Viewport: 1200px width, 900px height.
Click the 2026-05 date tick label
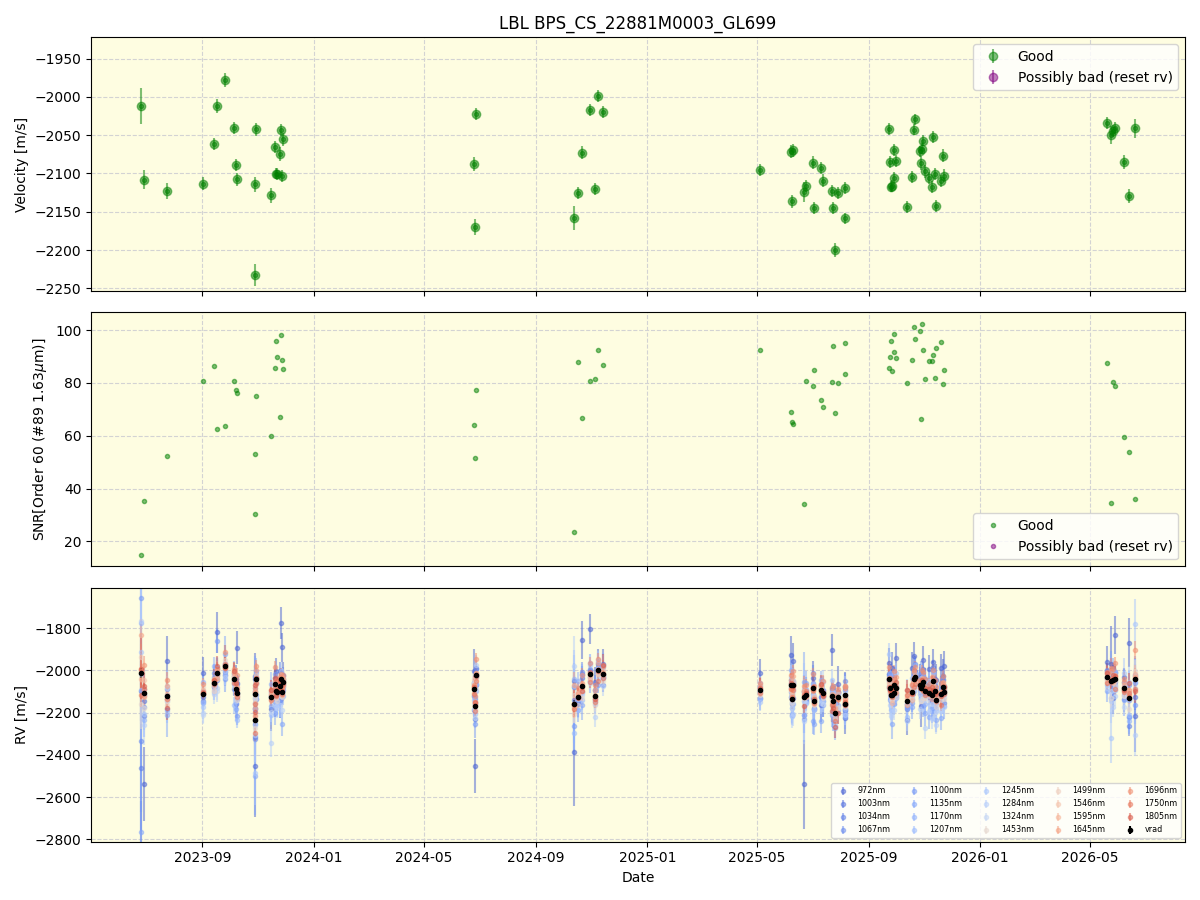[1089, 856]
